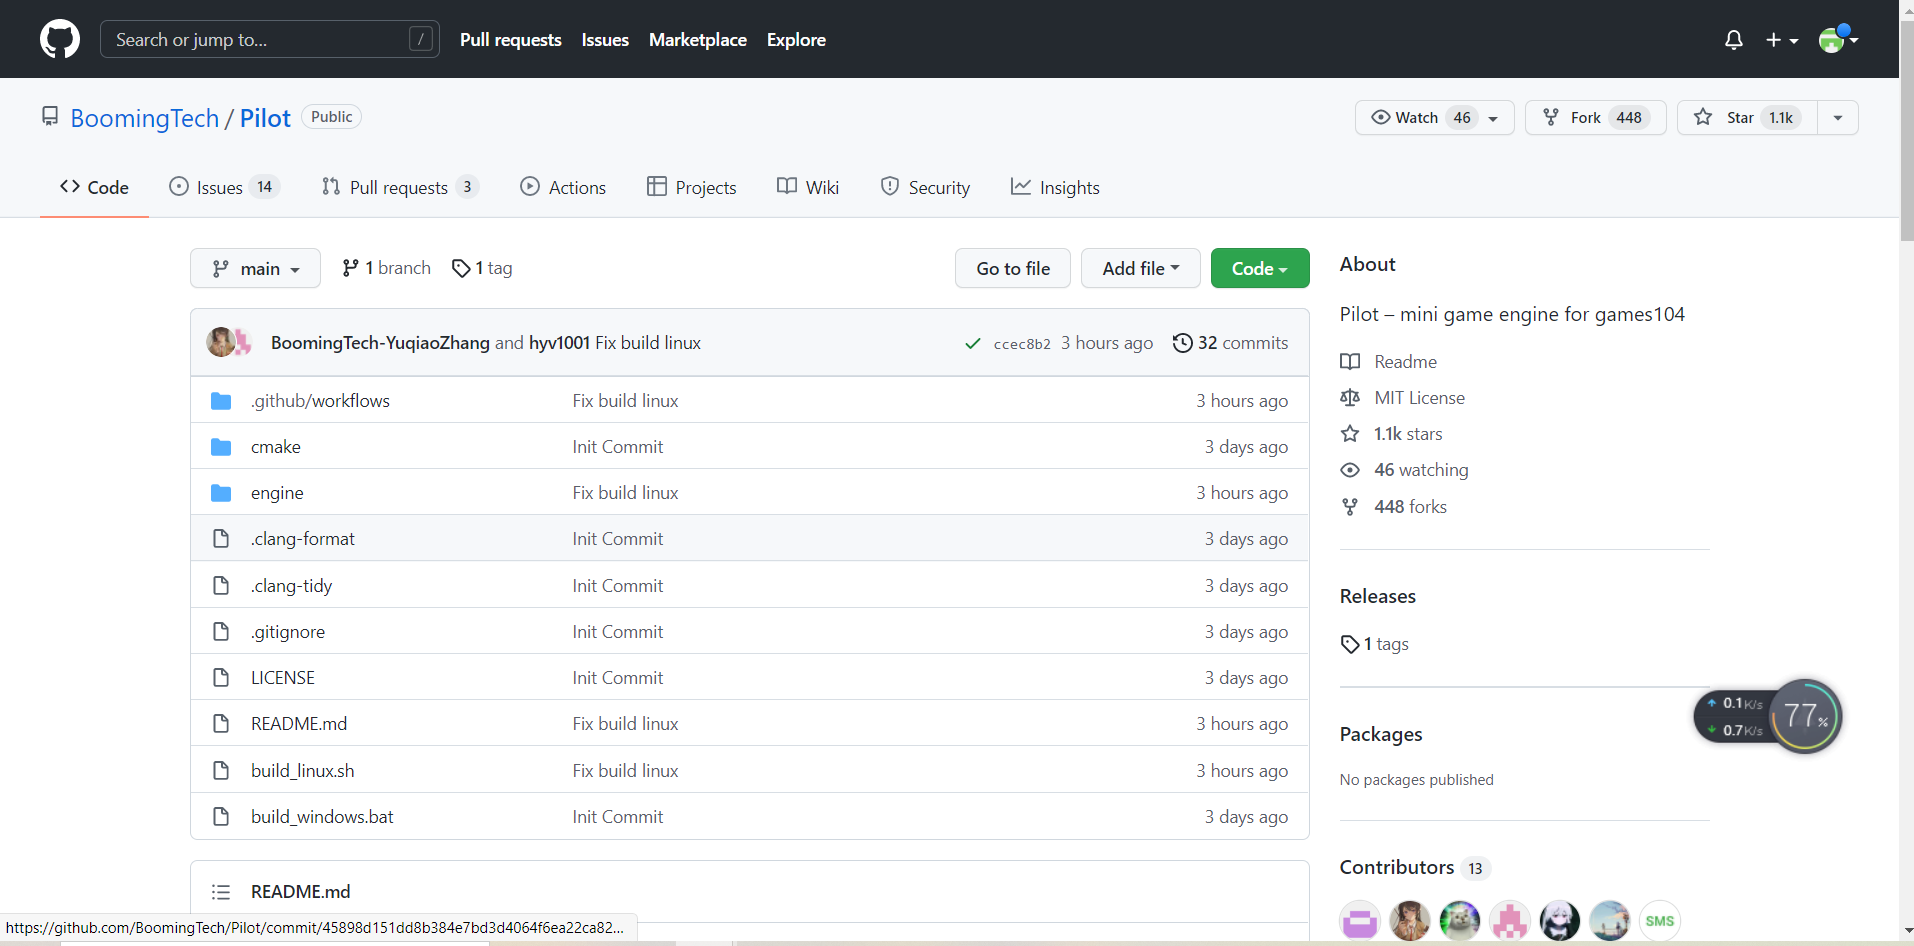Image resolution: width=1914 pixels, height=946 pixels.
Task: Open the Packages heading link
Action: (1381, 734)
